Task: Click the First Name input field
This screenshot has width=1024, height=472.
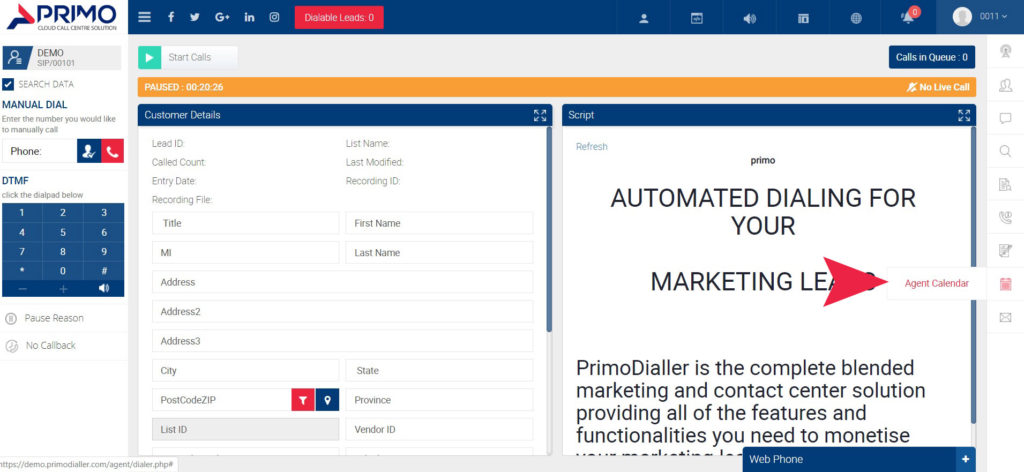Action: click(440, 223)
